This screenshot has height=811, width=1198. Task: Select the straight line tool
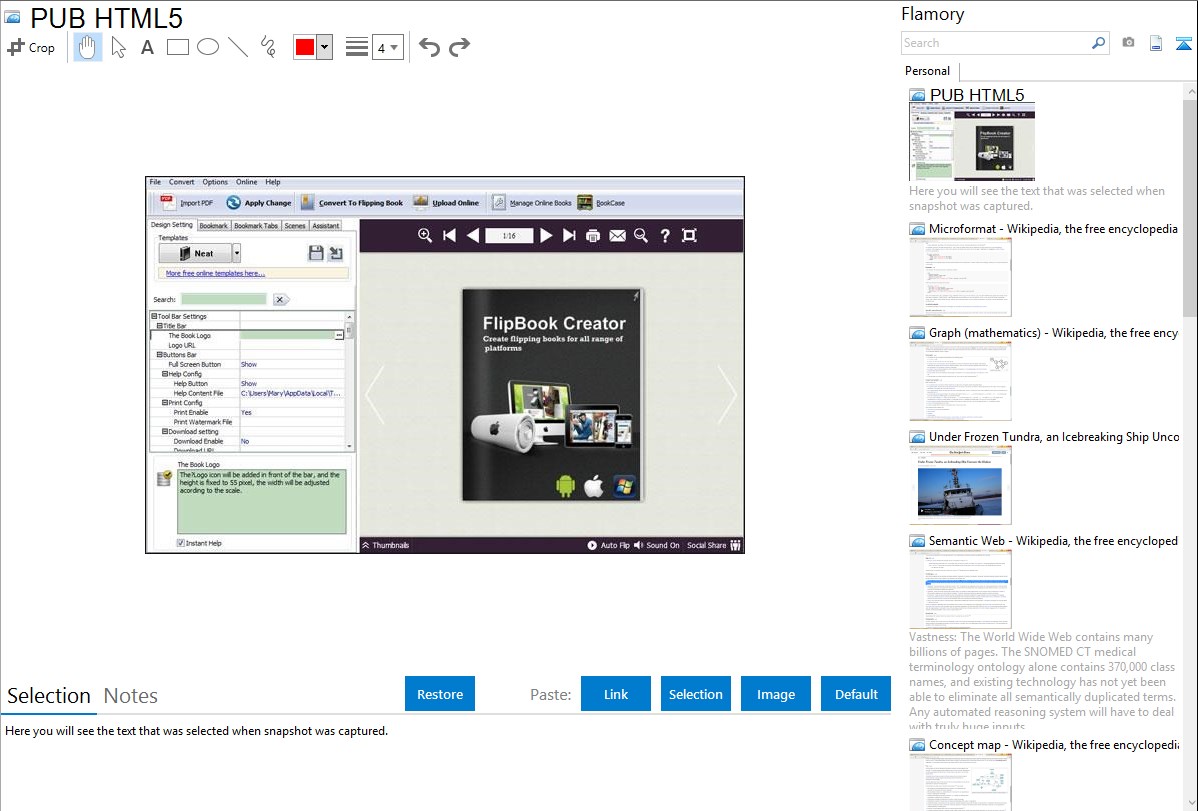(238, 47)
